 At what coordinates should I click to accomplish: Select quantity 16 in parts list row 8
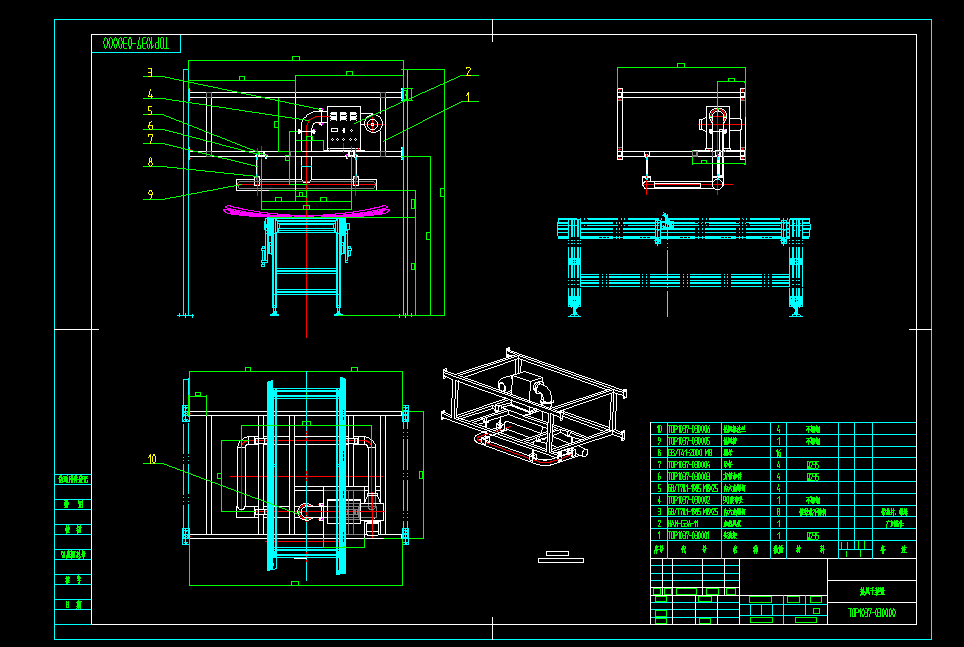(x=778, y=453)
